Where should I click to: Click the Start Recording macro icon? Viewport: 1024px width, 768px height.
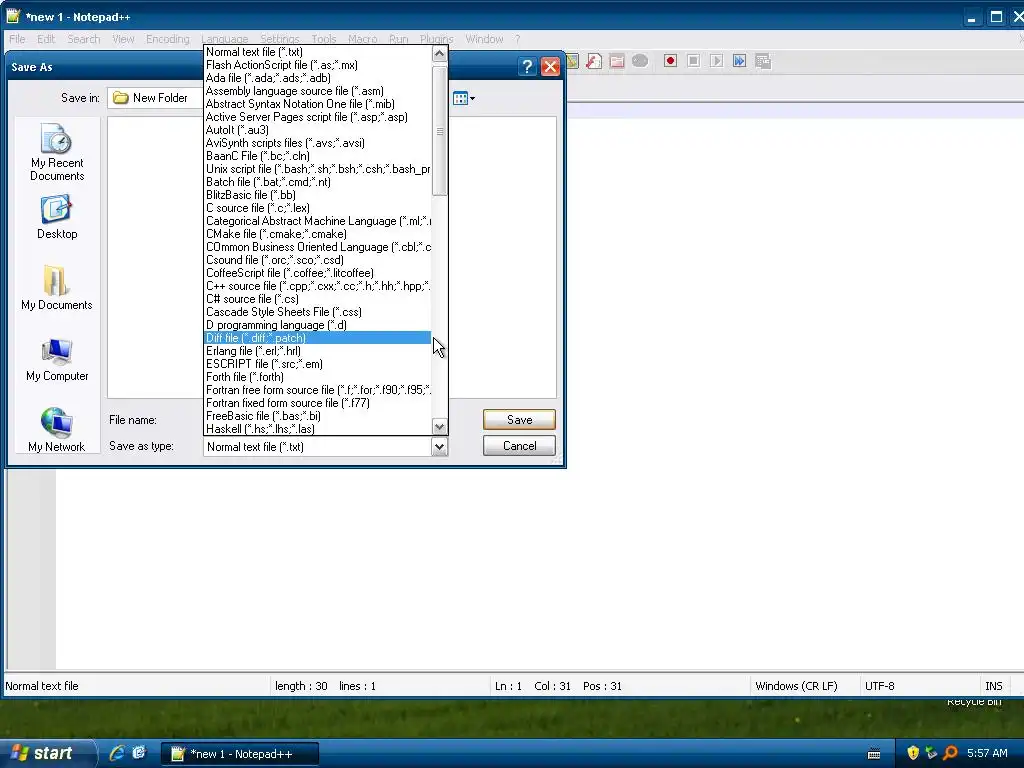coord(670,61)
